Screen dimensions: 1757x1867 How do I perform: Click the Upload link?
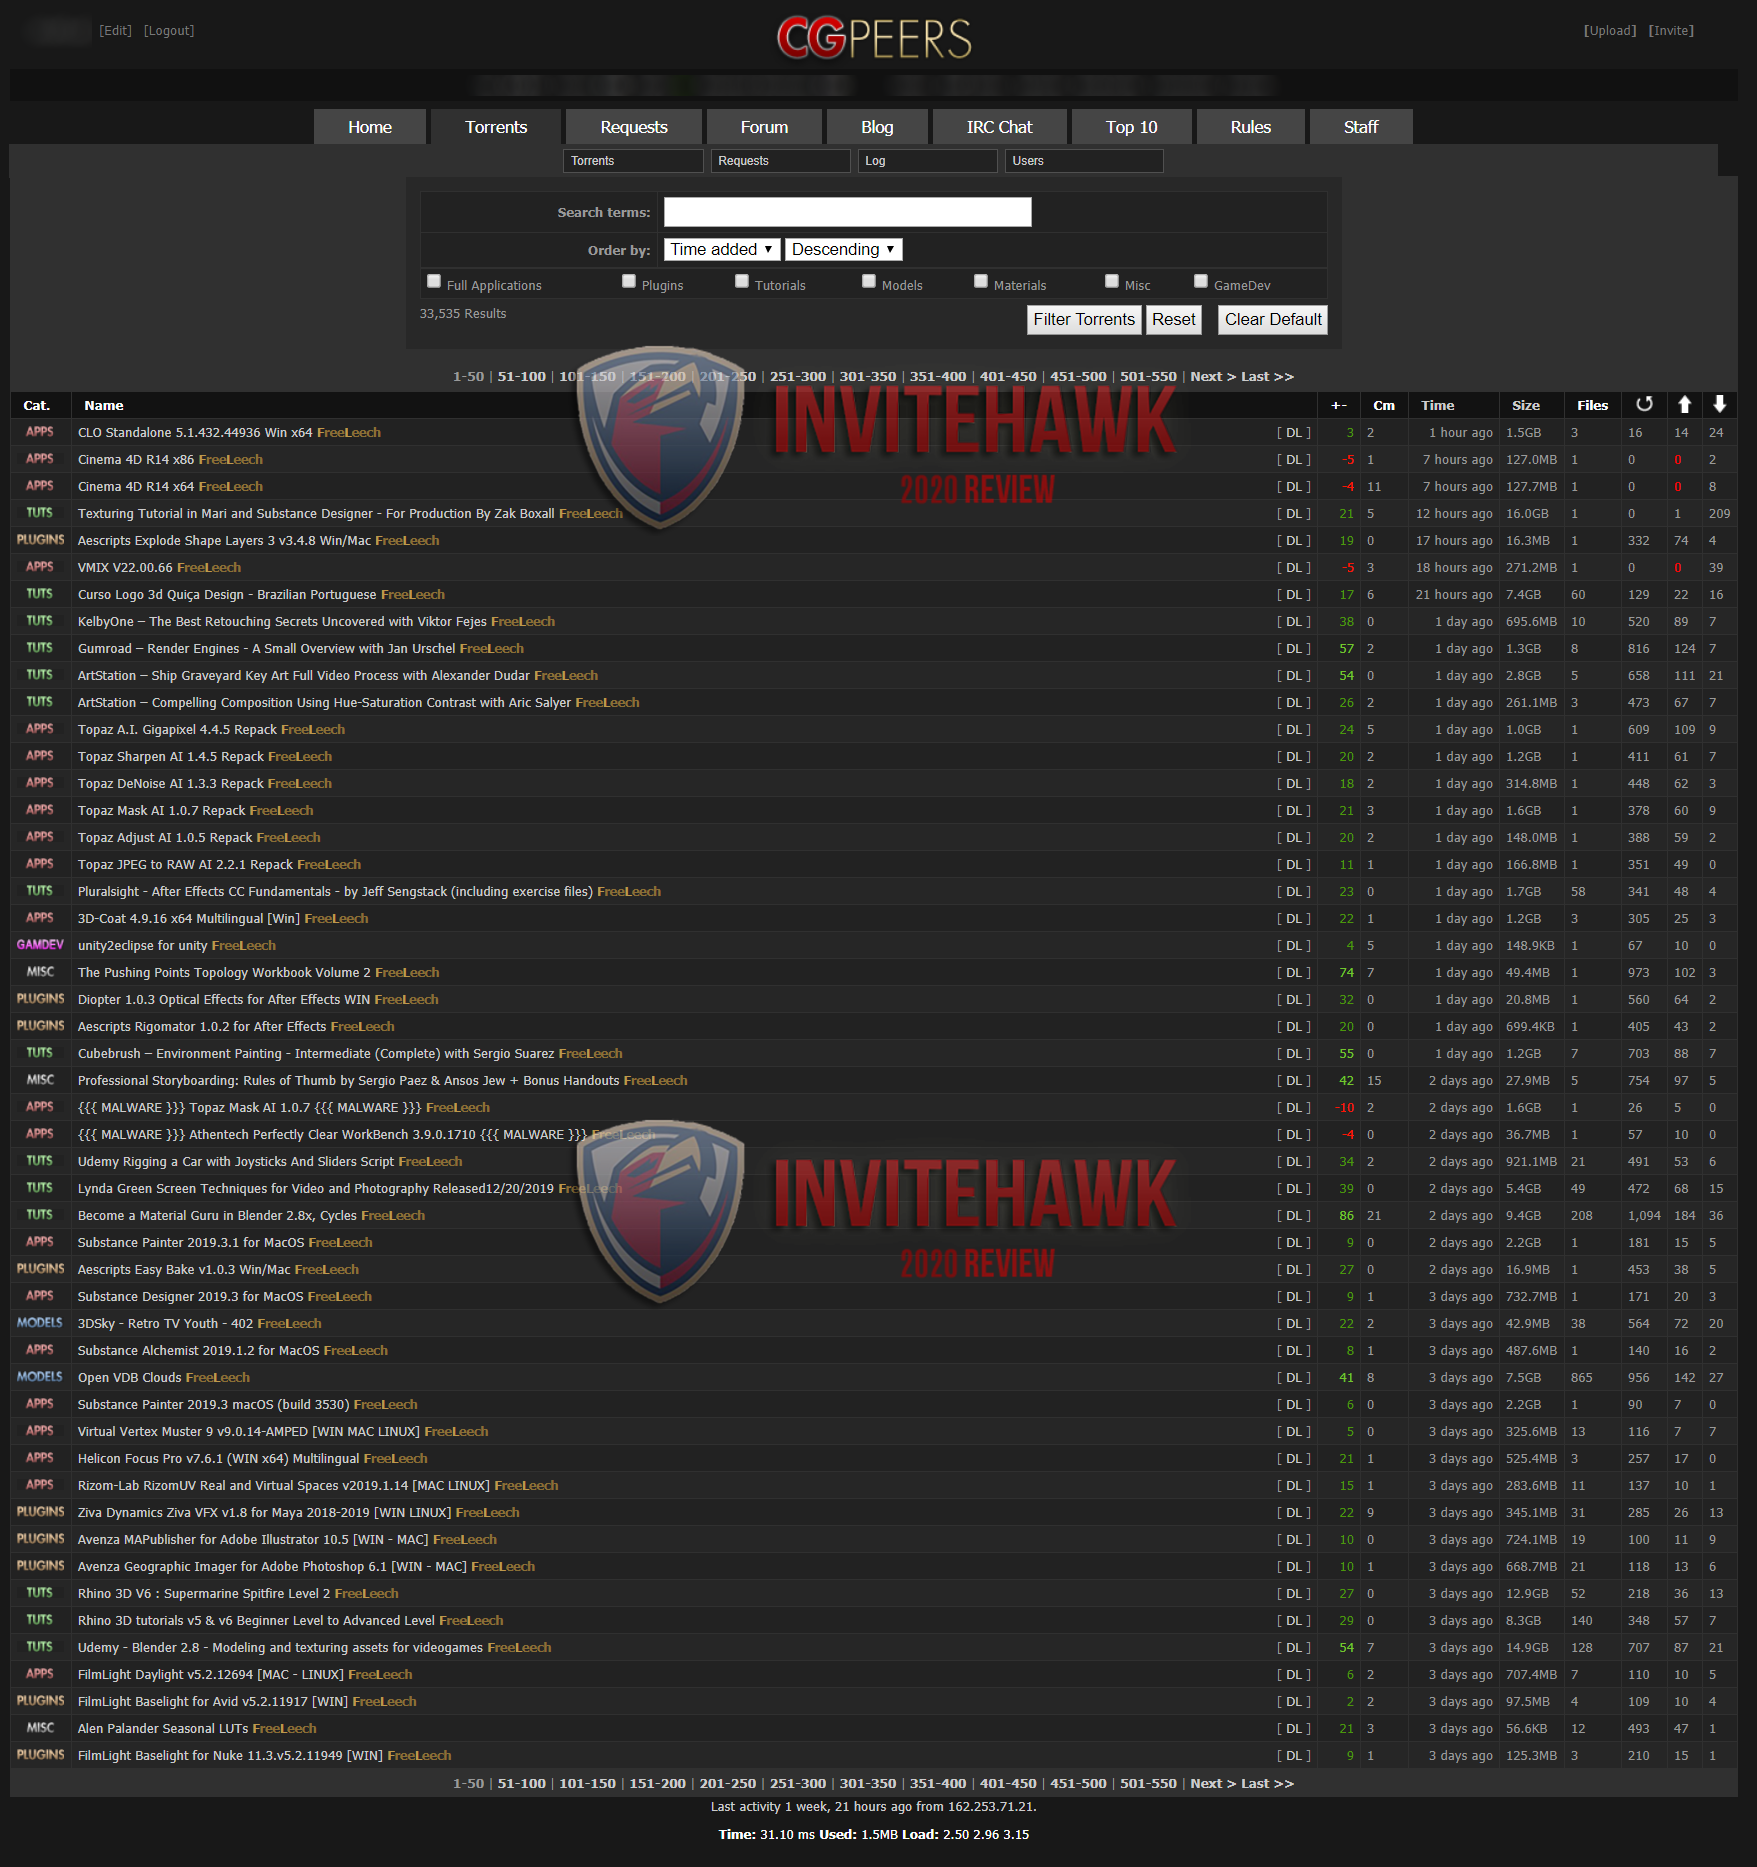pyautogui.click(x=1610, y=31)
